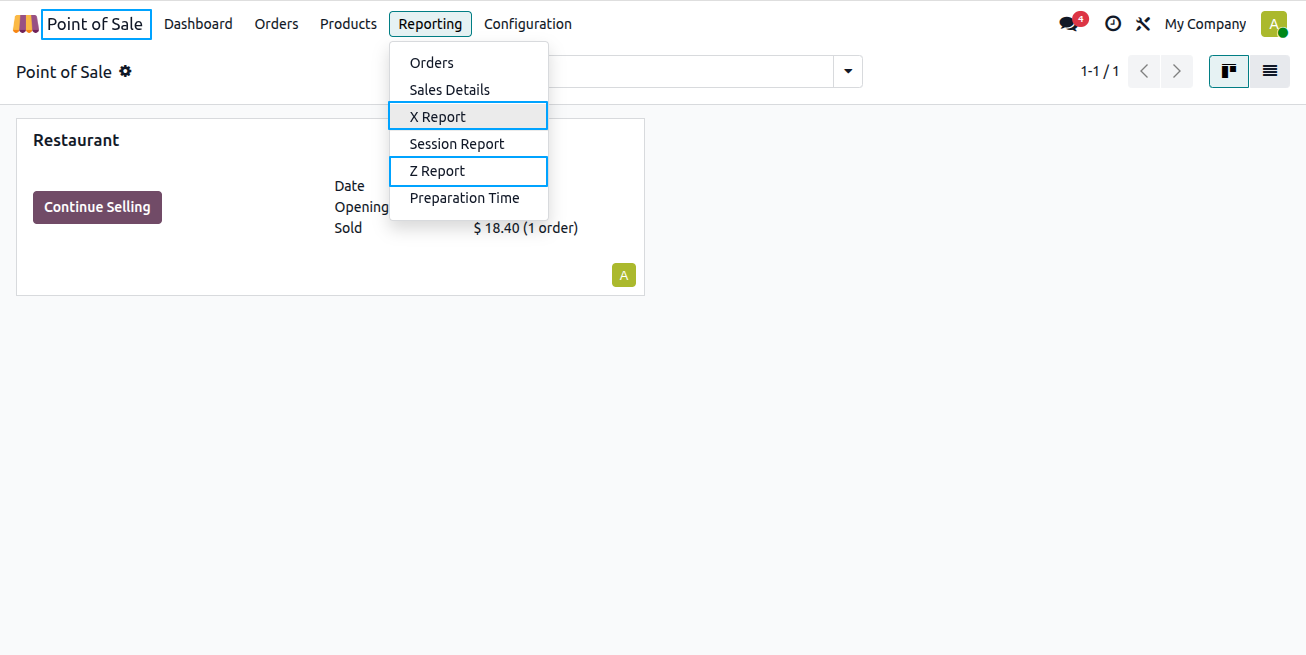Click the user avatar in top right corner
The image size is (1306, 655).
point(1274,24)
